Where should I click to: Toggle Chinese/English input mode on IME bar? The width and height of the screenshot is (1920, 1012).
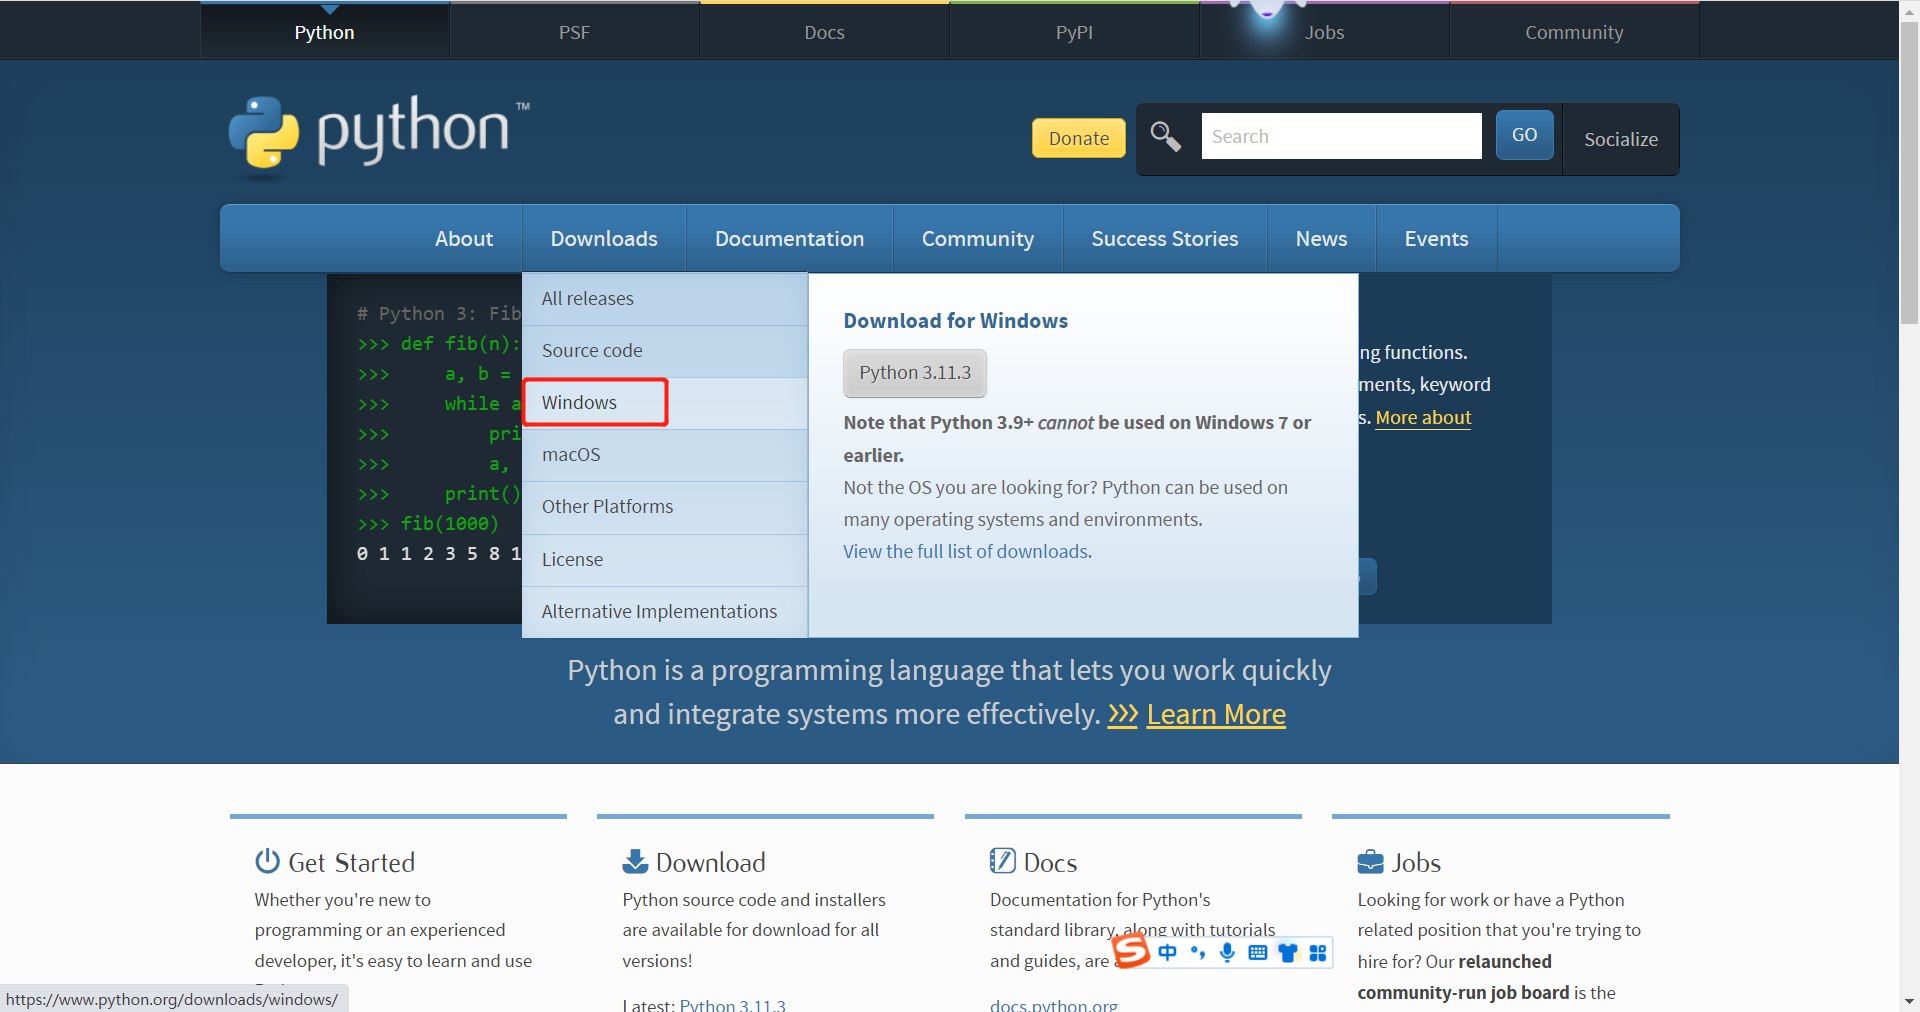(1167, 953)
